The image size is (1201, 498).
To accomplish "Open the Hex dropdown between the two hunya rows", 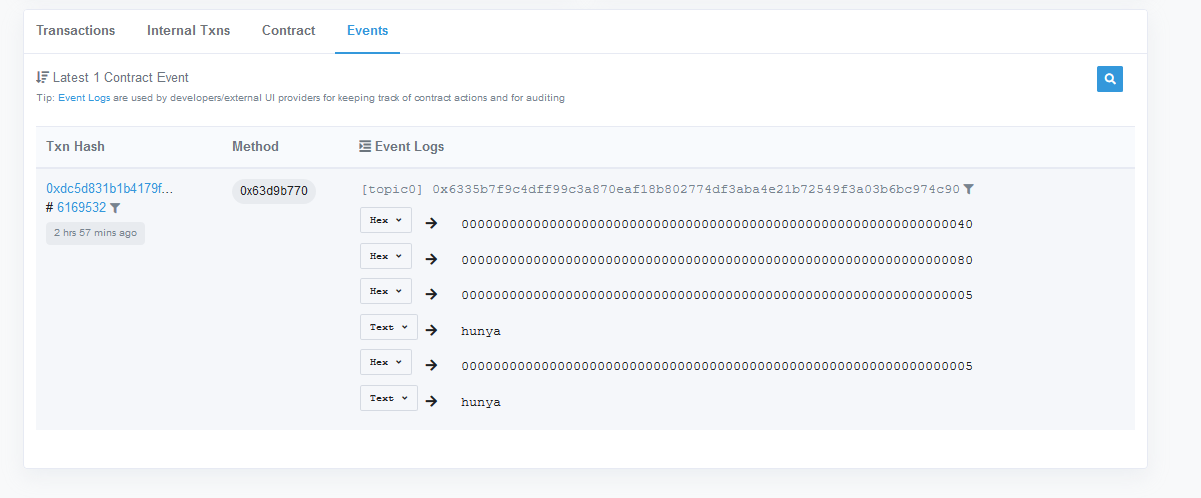I will pos(385,362).
